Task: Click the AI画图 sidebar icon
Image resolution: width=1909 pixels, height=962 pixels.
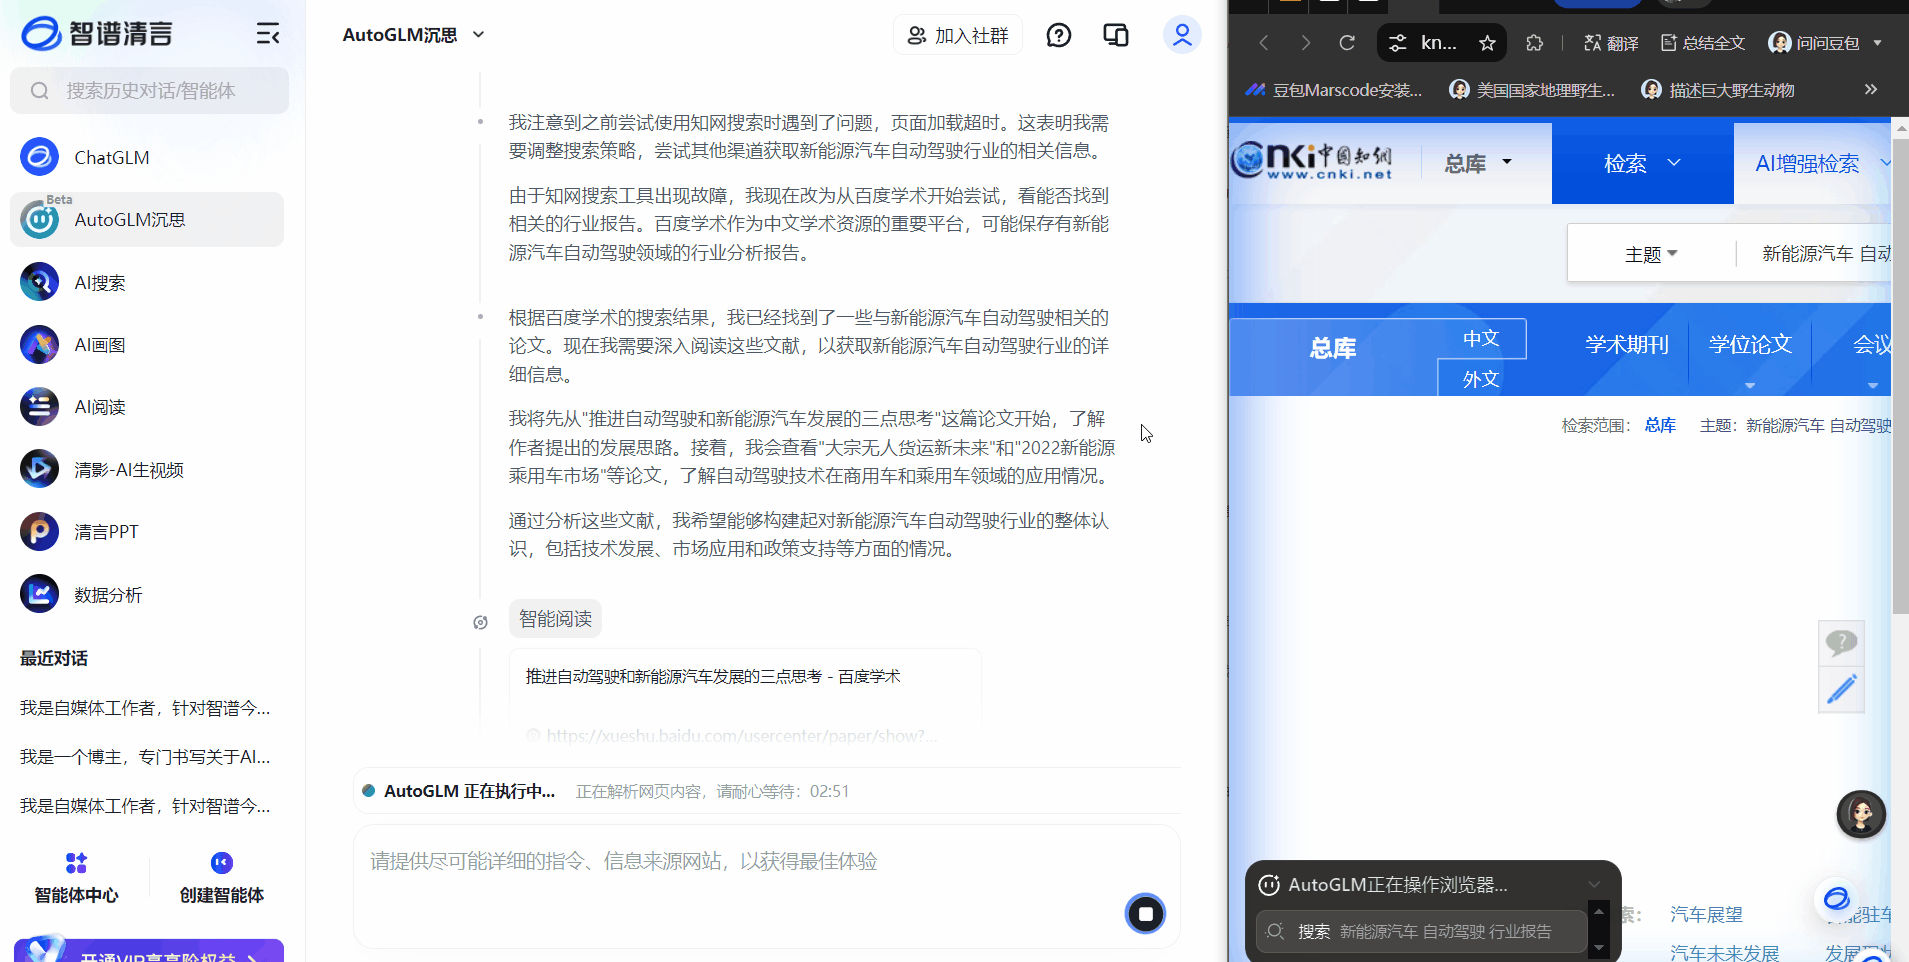Action: tap(39, 345)
